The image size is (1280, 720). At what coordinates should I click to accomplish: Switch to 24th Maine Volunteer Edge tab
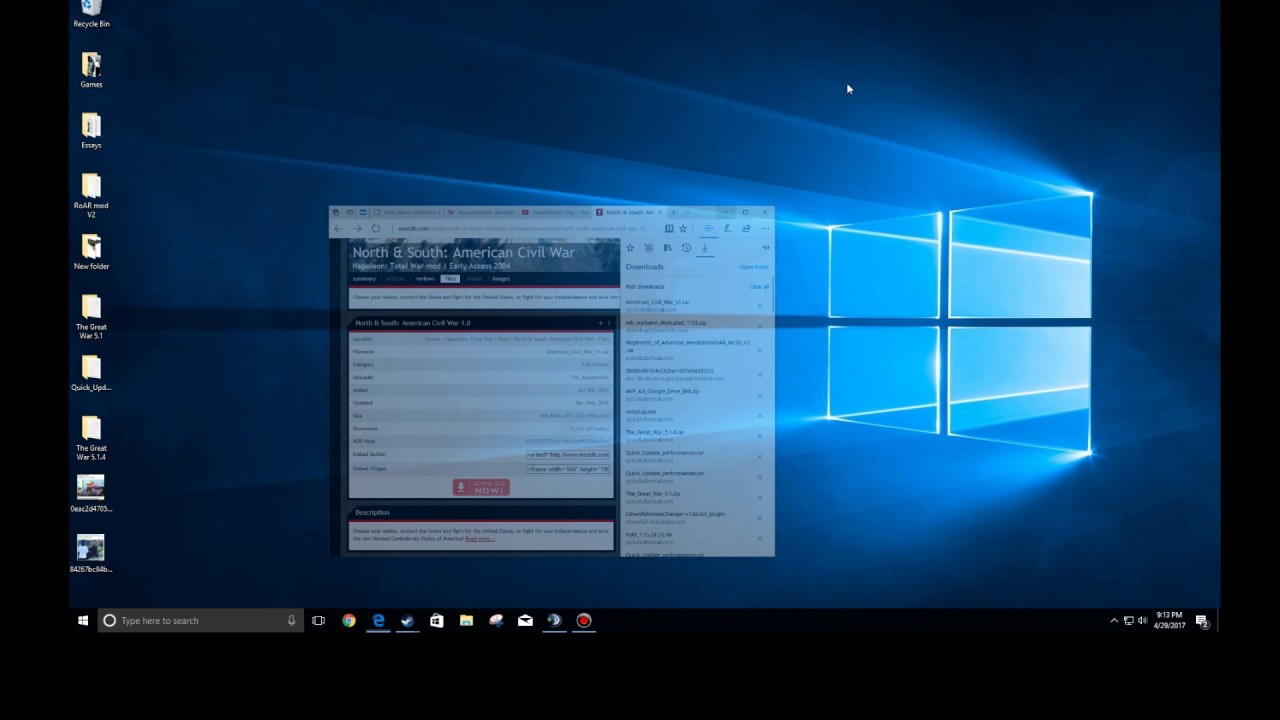tap(407, 212)
